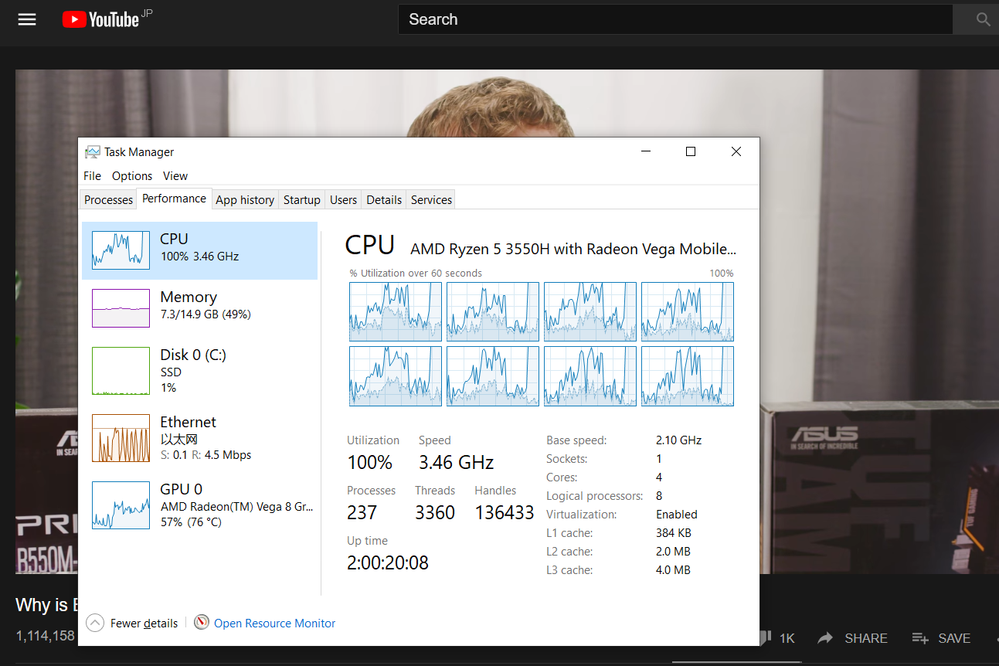Click the Fewer details label

click(144, 623)
